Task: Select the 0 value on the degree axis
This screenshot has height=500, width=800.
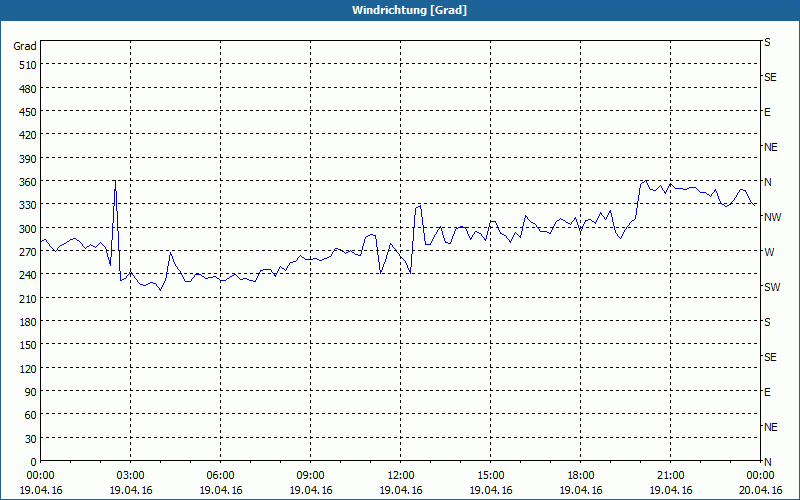Action: point(34,462)
